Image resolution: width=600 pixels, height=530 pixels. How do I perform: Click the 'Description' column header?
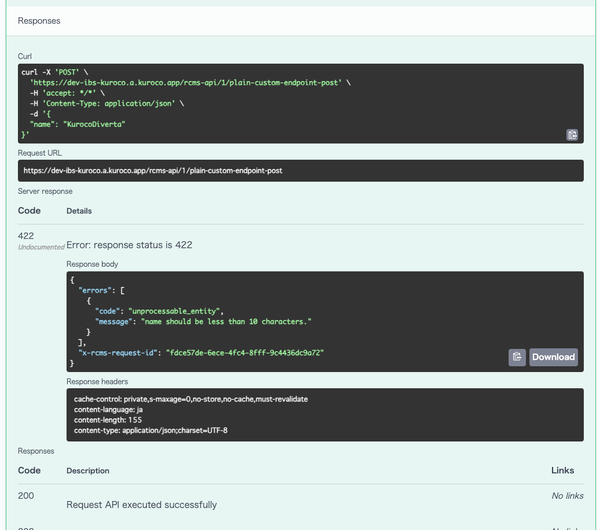88,471
